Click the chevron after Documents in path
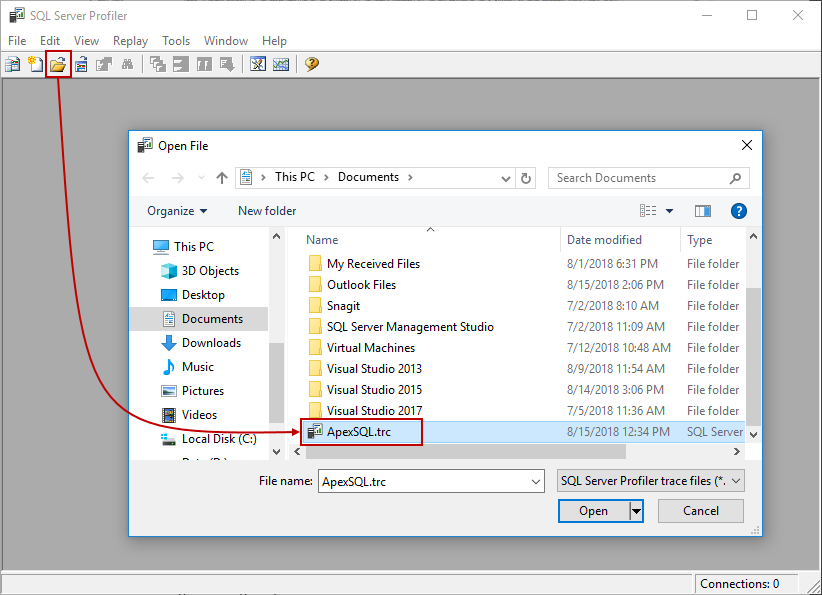This screenshot has width=822, height=595. pos(410,178)
